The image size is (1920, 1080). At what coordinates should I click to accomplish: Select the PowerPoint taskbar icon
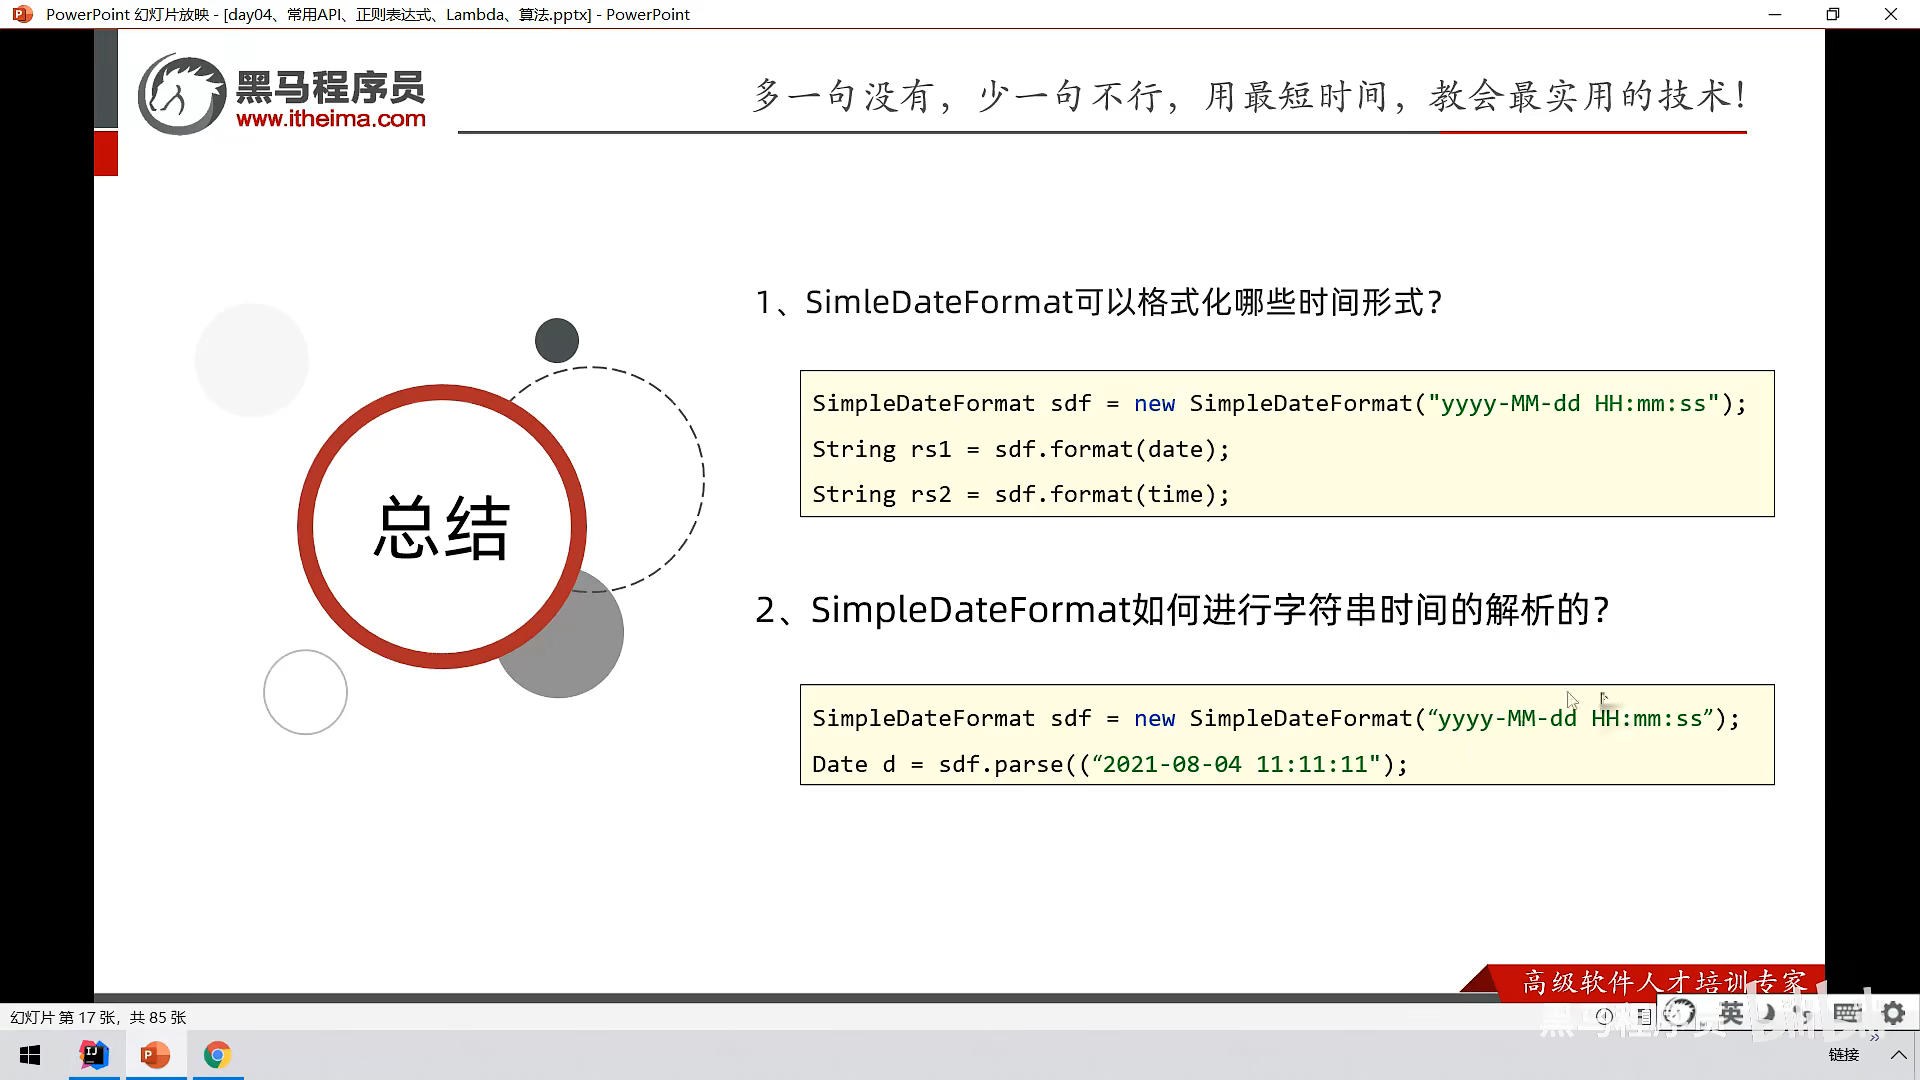[155, 1055]
